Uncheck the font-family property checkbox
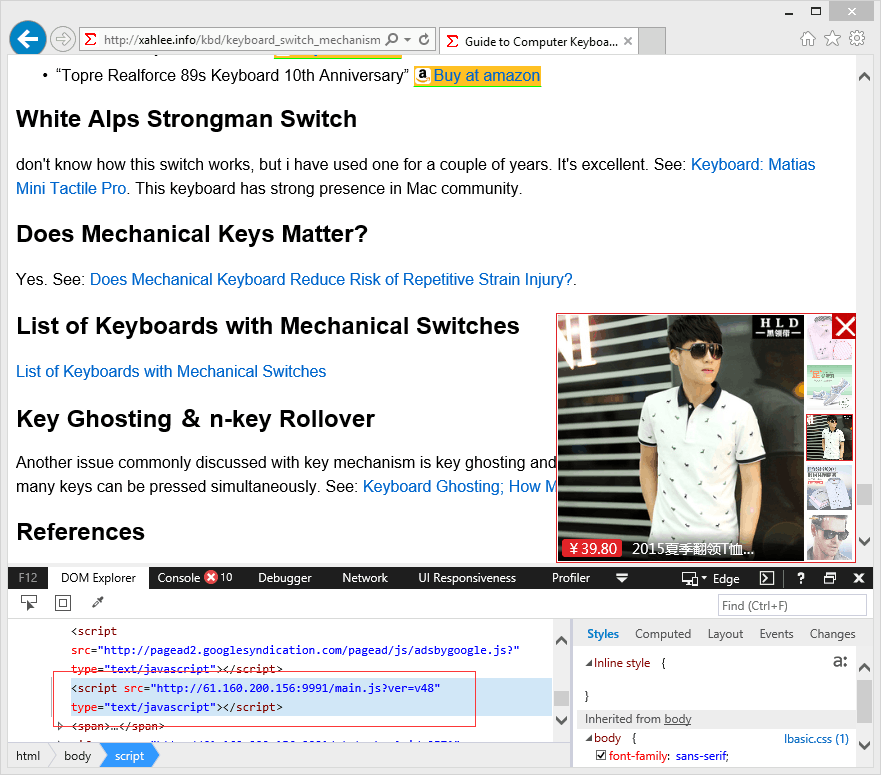Image resolution: width=881 pixels, height=775 pixels. pyautogui.click(x=601, y=755)
